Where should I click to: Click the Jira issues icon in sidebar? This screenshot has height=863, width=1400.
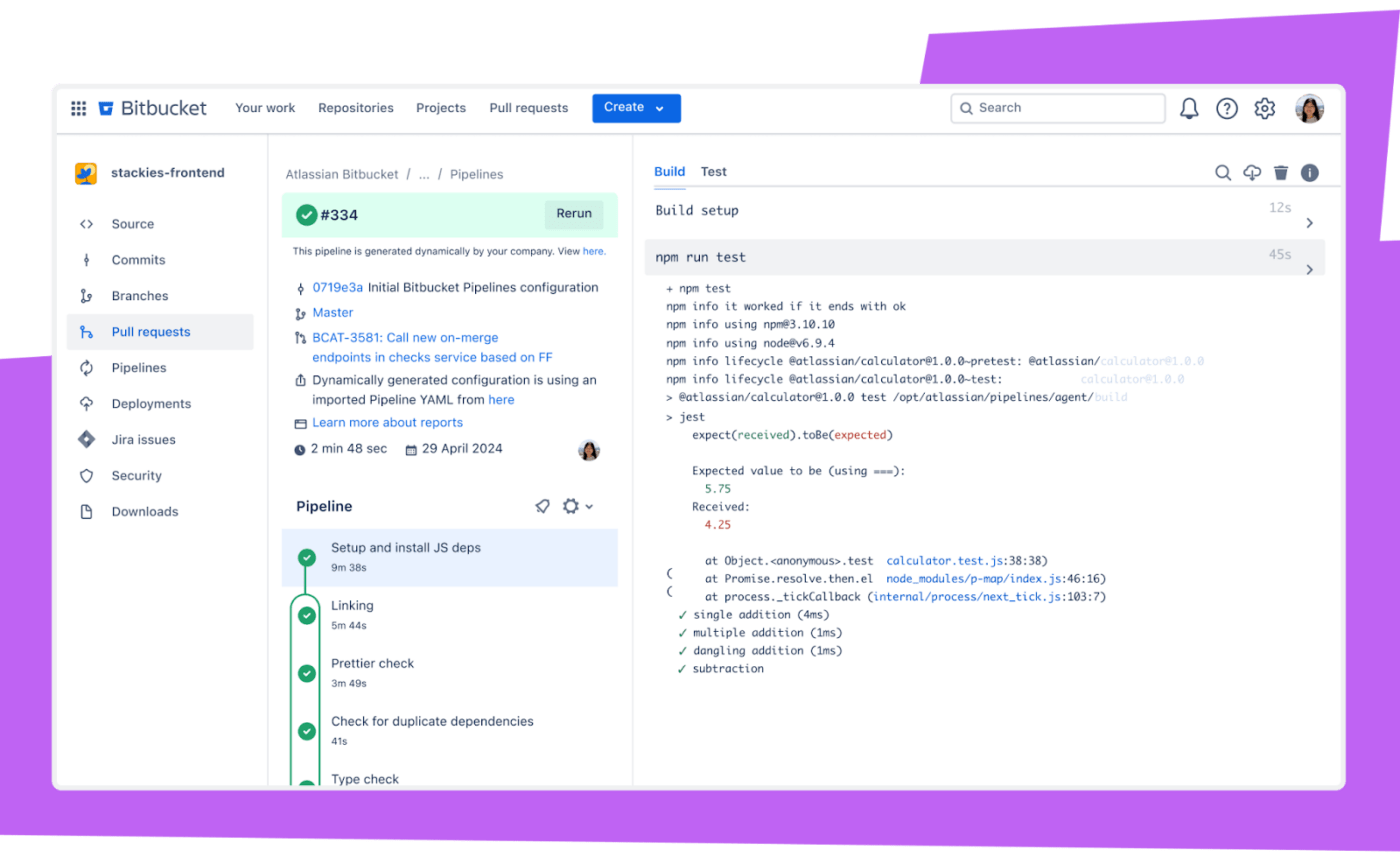(87, 439)
